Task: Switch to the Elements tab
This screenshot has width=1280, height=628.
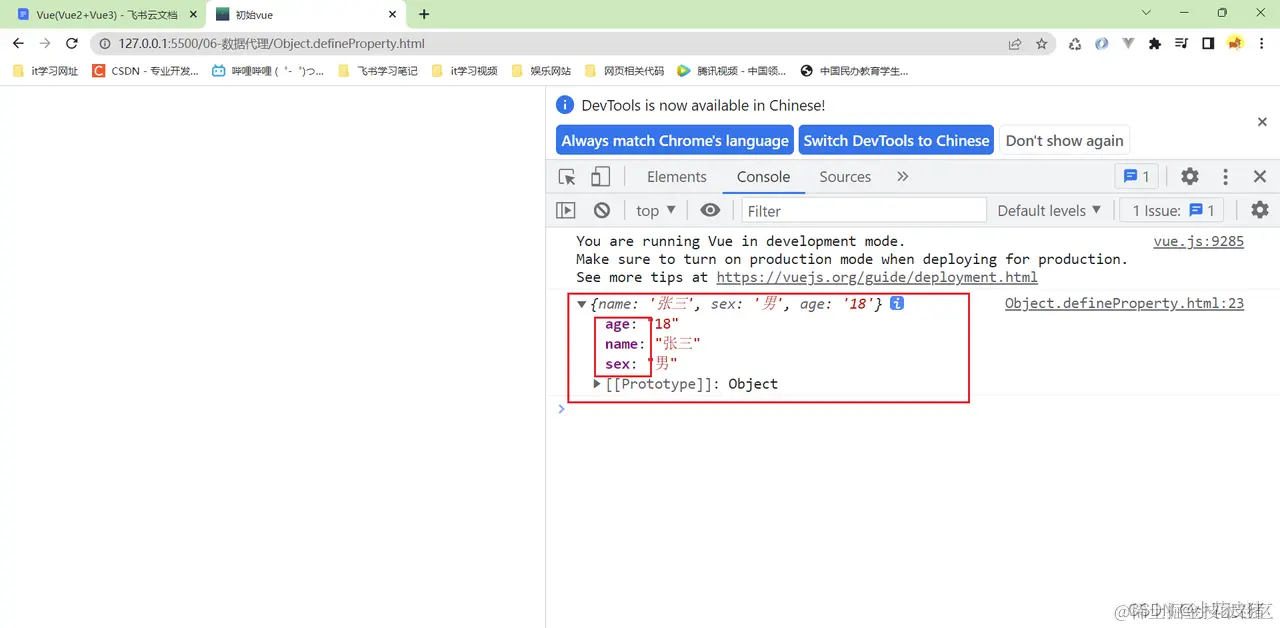Action: [x=677, y=177]
